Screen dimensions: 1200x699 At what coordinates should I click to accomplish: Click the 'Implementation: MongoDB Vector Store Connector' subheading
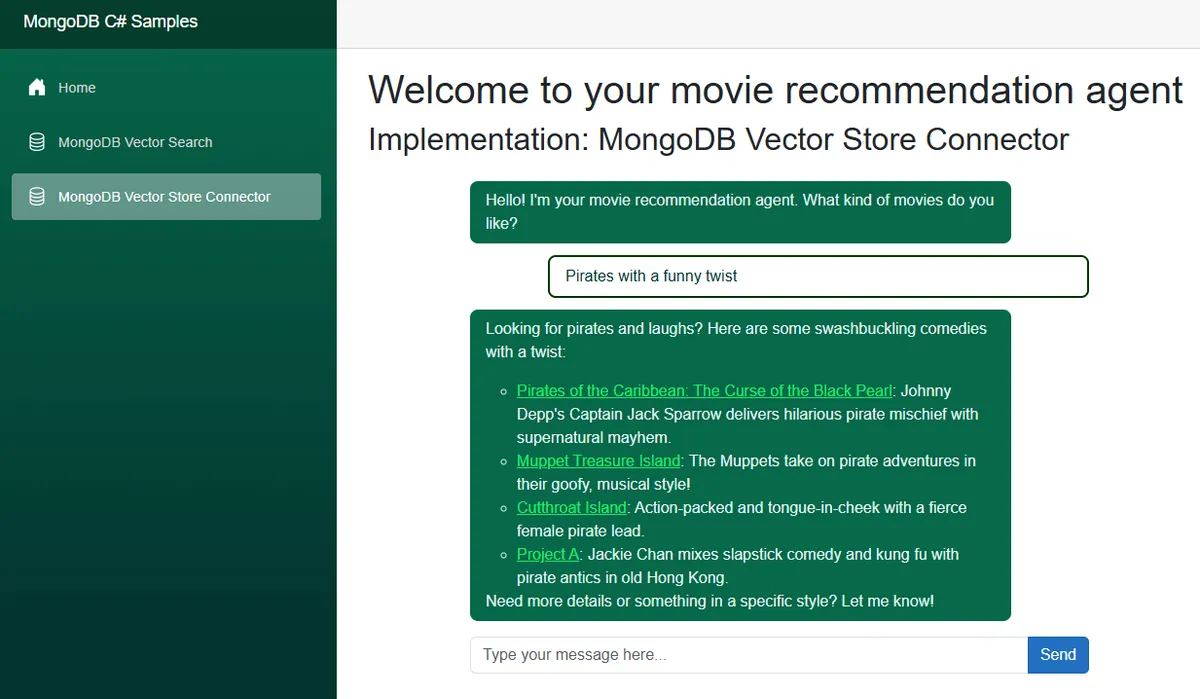(x=718, y=139)
